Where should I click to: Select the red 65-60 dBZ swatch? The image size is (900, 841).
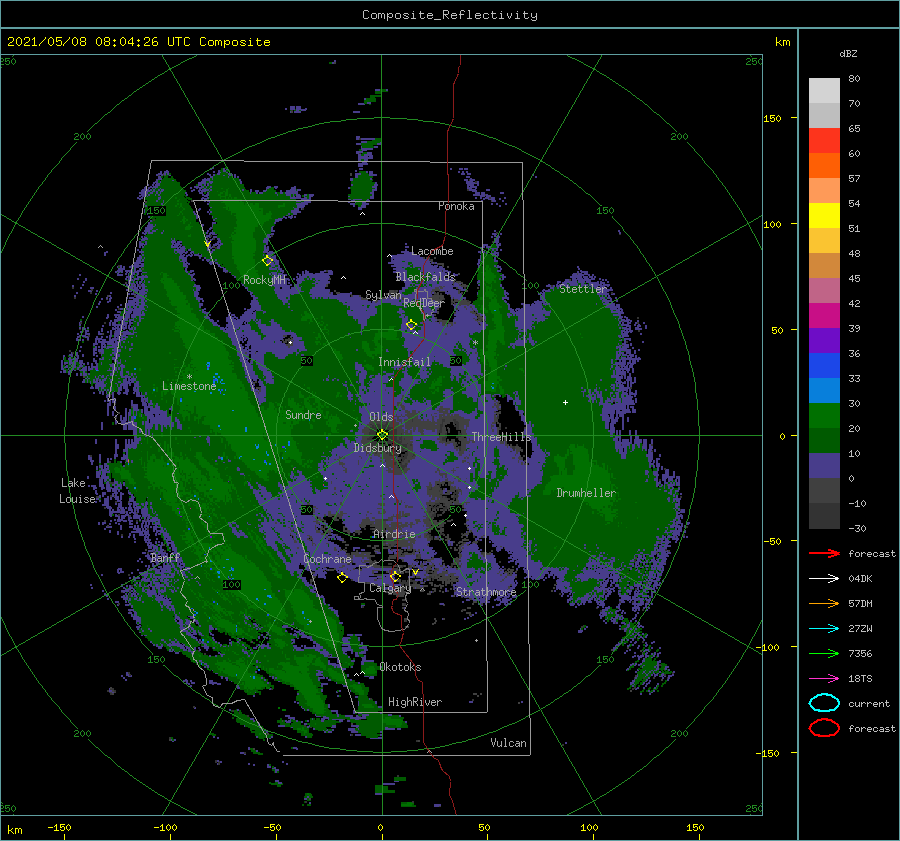pos(824,141)
